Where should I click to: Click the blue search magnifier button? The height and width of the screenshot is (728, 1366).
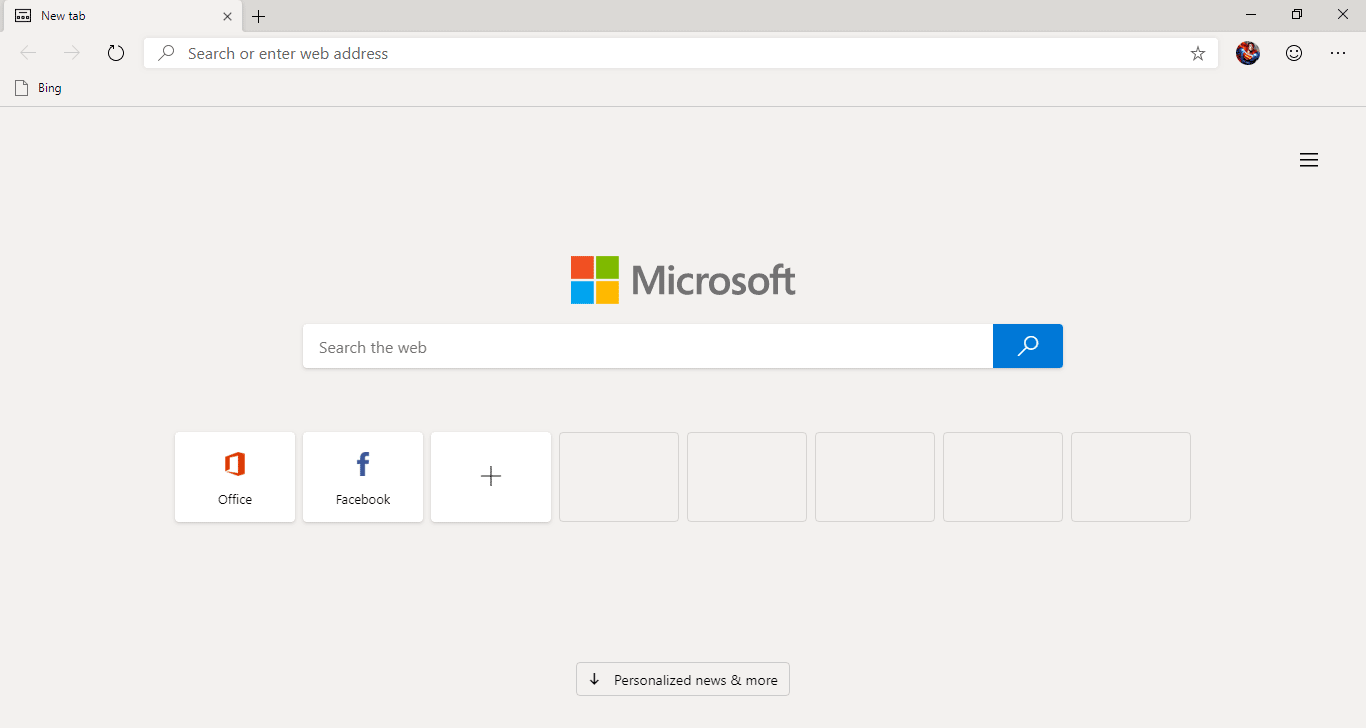click(1028, 346)
